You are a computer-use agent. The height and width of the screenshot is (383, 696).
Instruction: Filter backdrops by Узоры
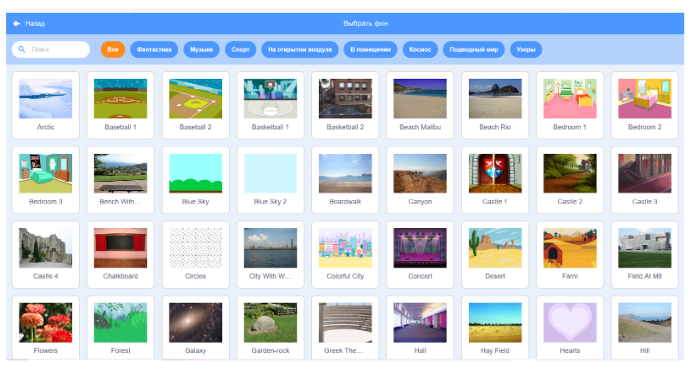[526, 49]
